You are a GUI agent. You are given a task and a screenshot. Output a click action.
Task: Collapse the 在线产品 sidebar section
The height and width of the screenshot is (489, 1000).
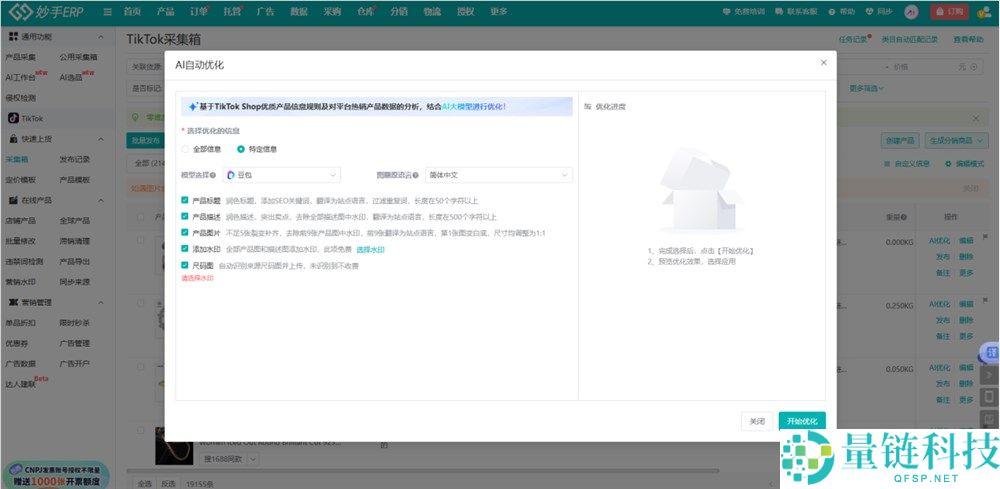click(x=101, y=200)
